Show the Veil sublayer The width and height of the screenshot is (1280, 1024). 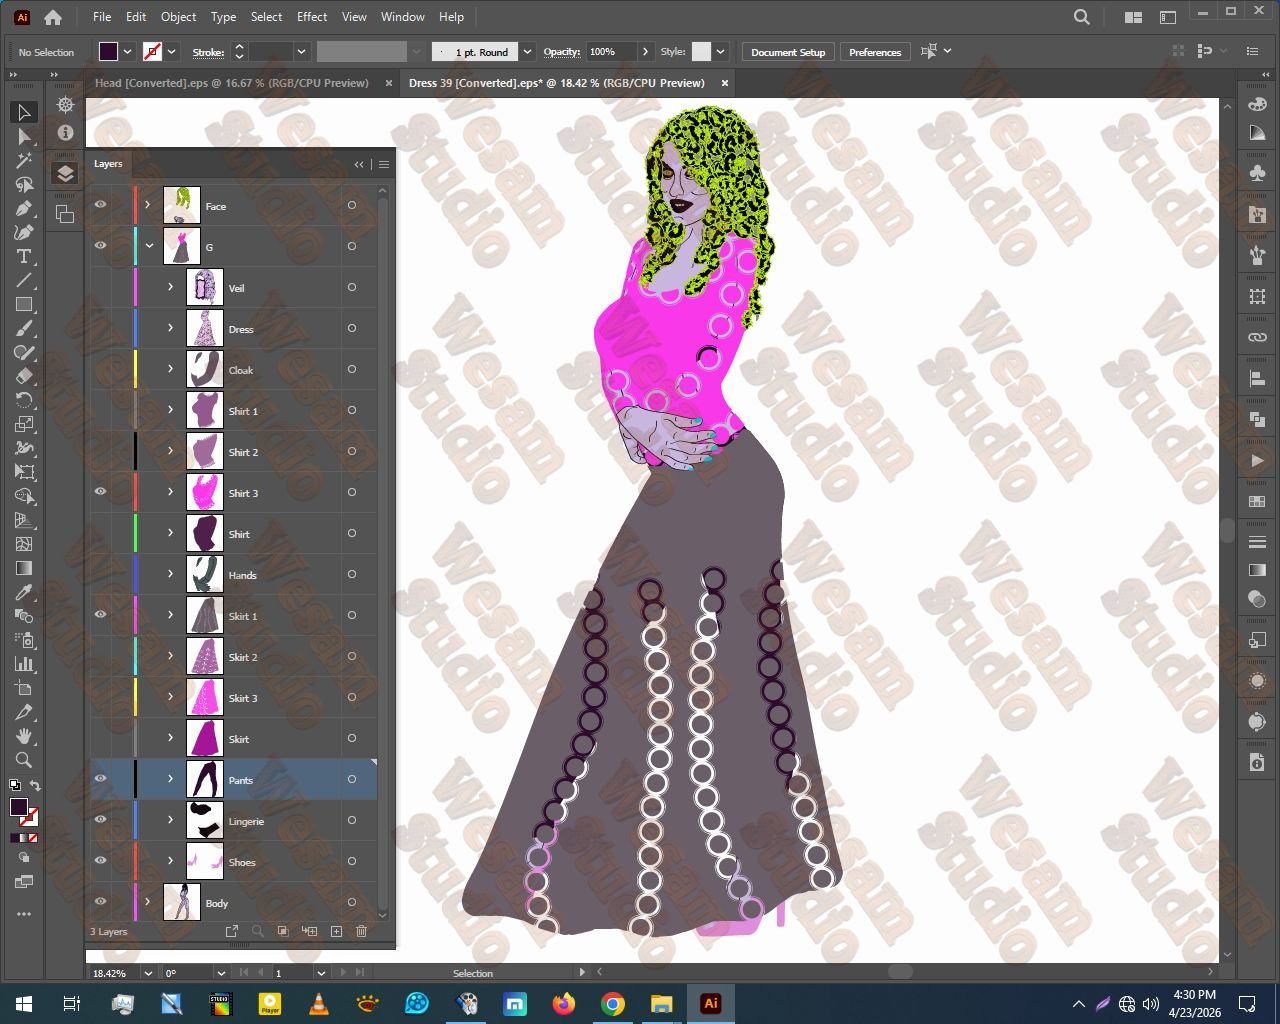(100, 287)
